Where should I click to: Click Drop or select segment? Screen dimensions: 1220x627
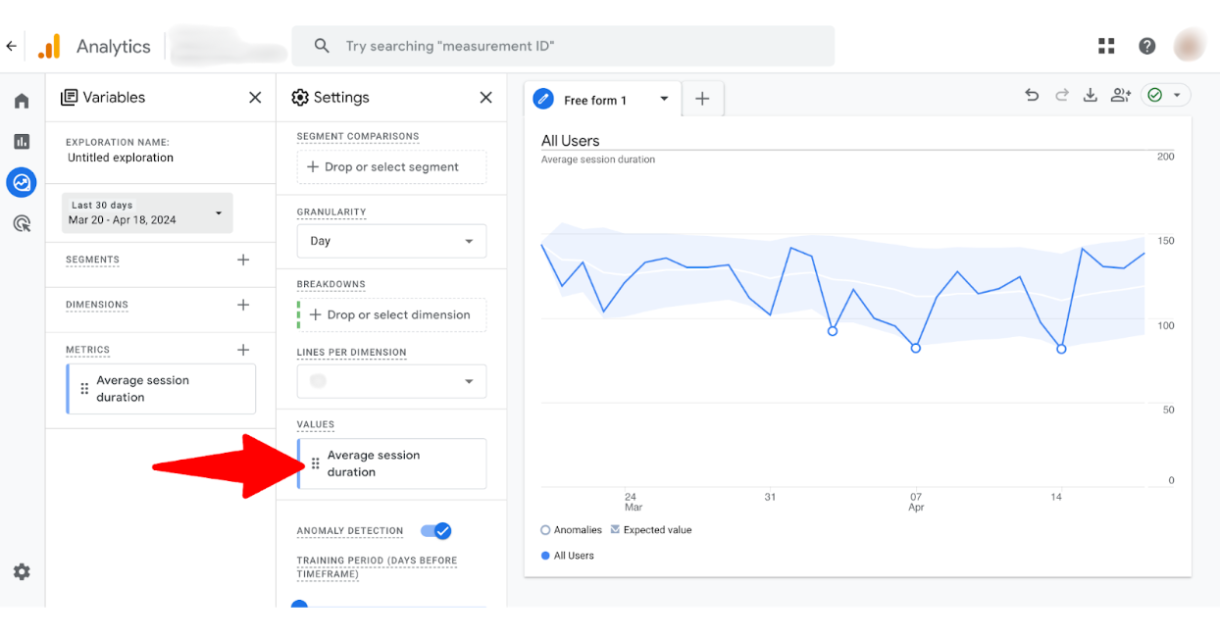click(390, 166)
